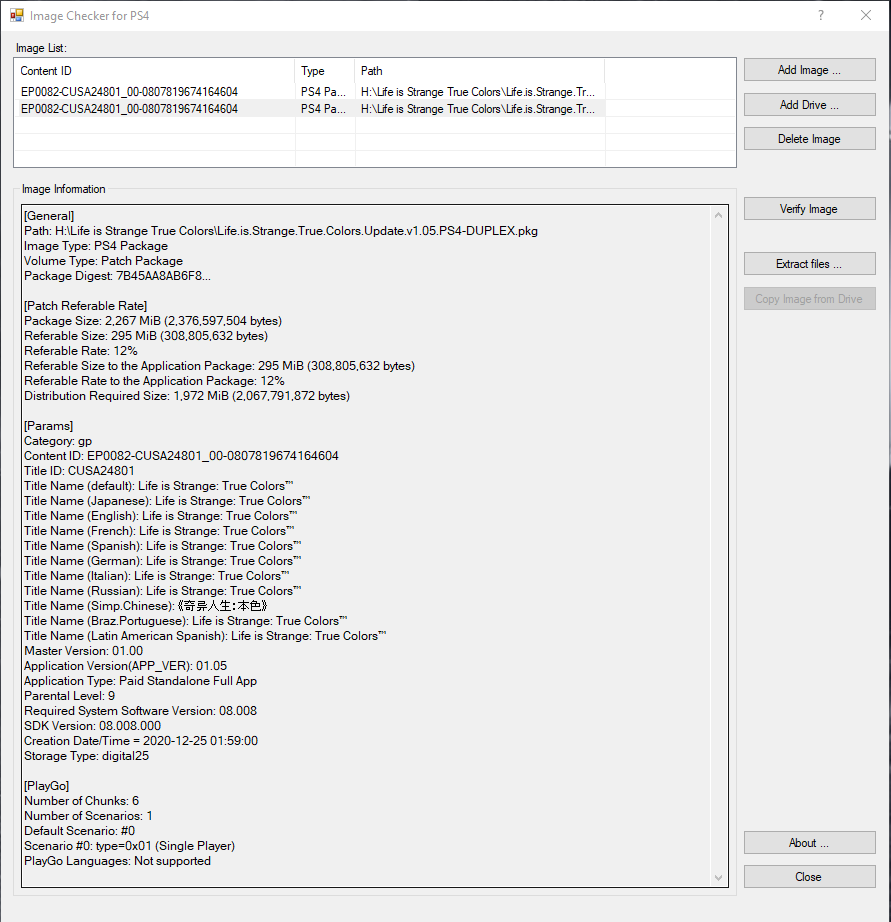This screenshot has height=922, width=891.
Task: Click 'PlayGo Languages: Not supported' line
Action: [x=118, y=861]
